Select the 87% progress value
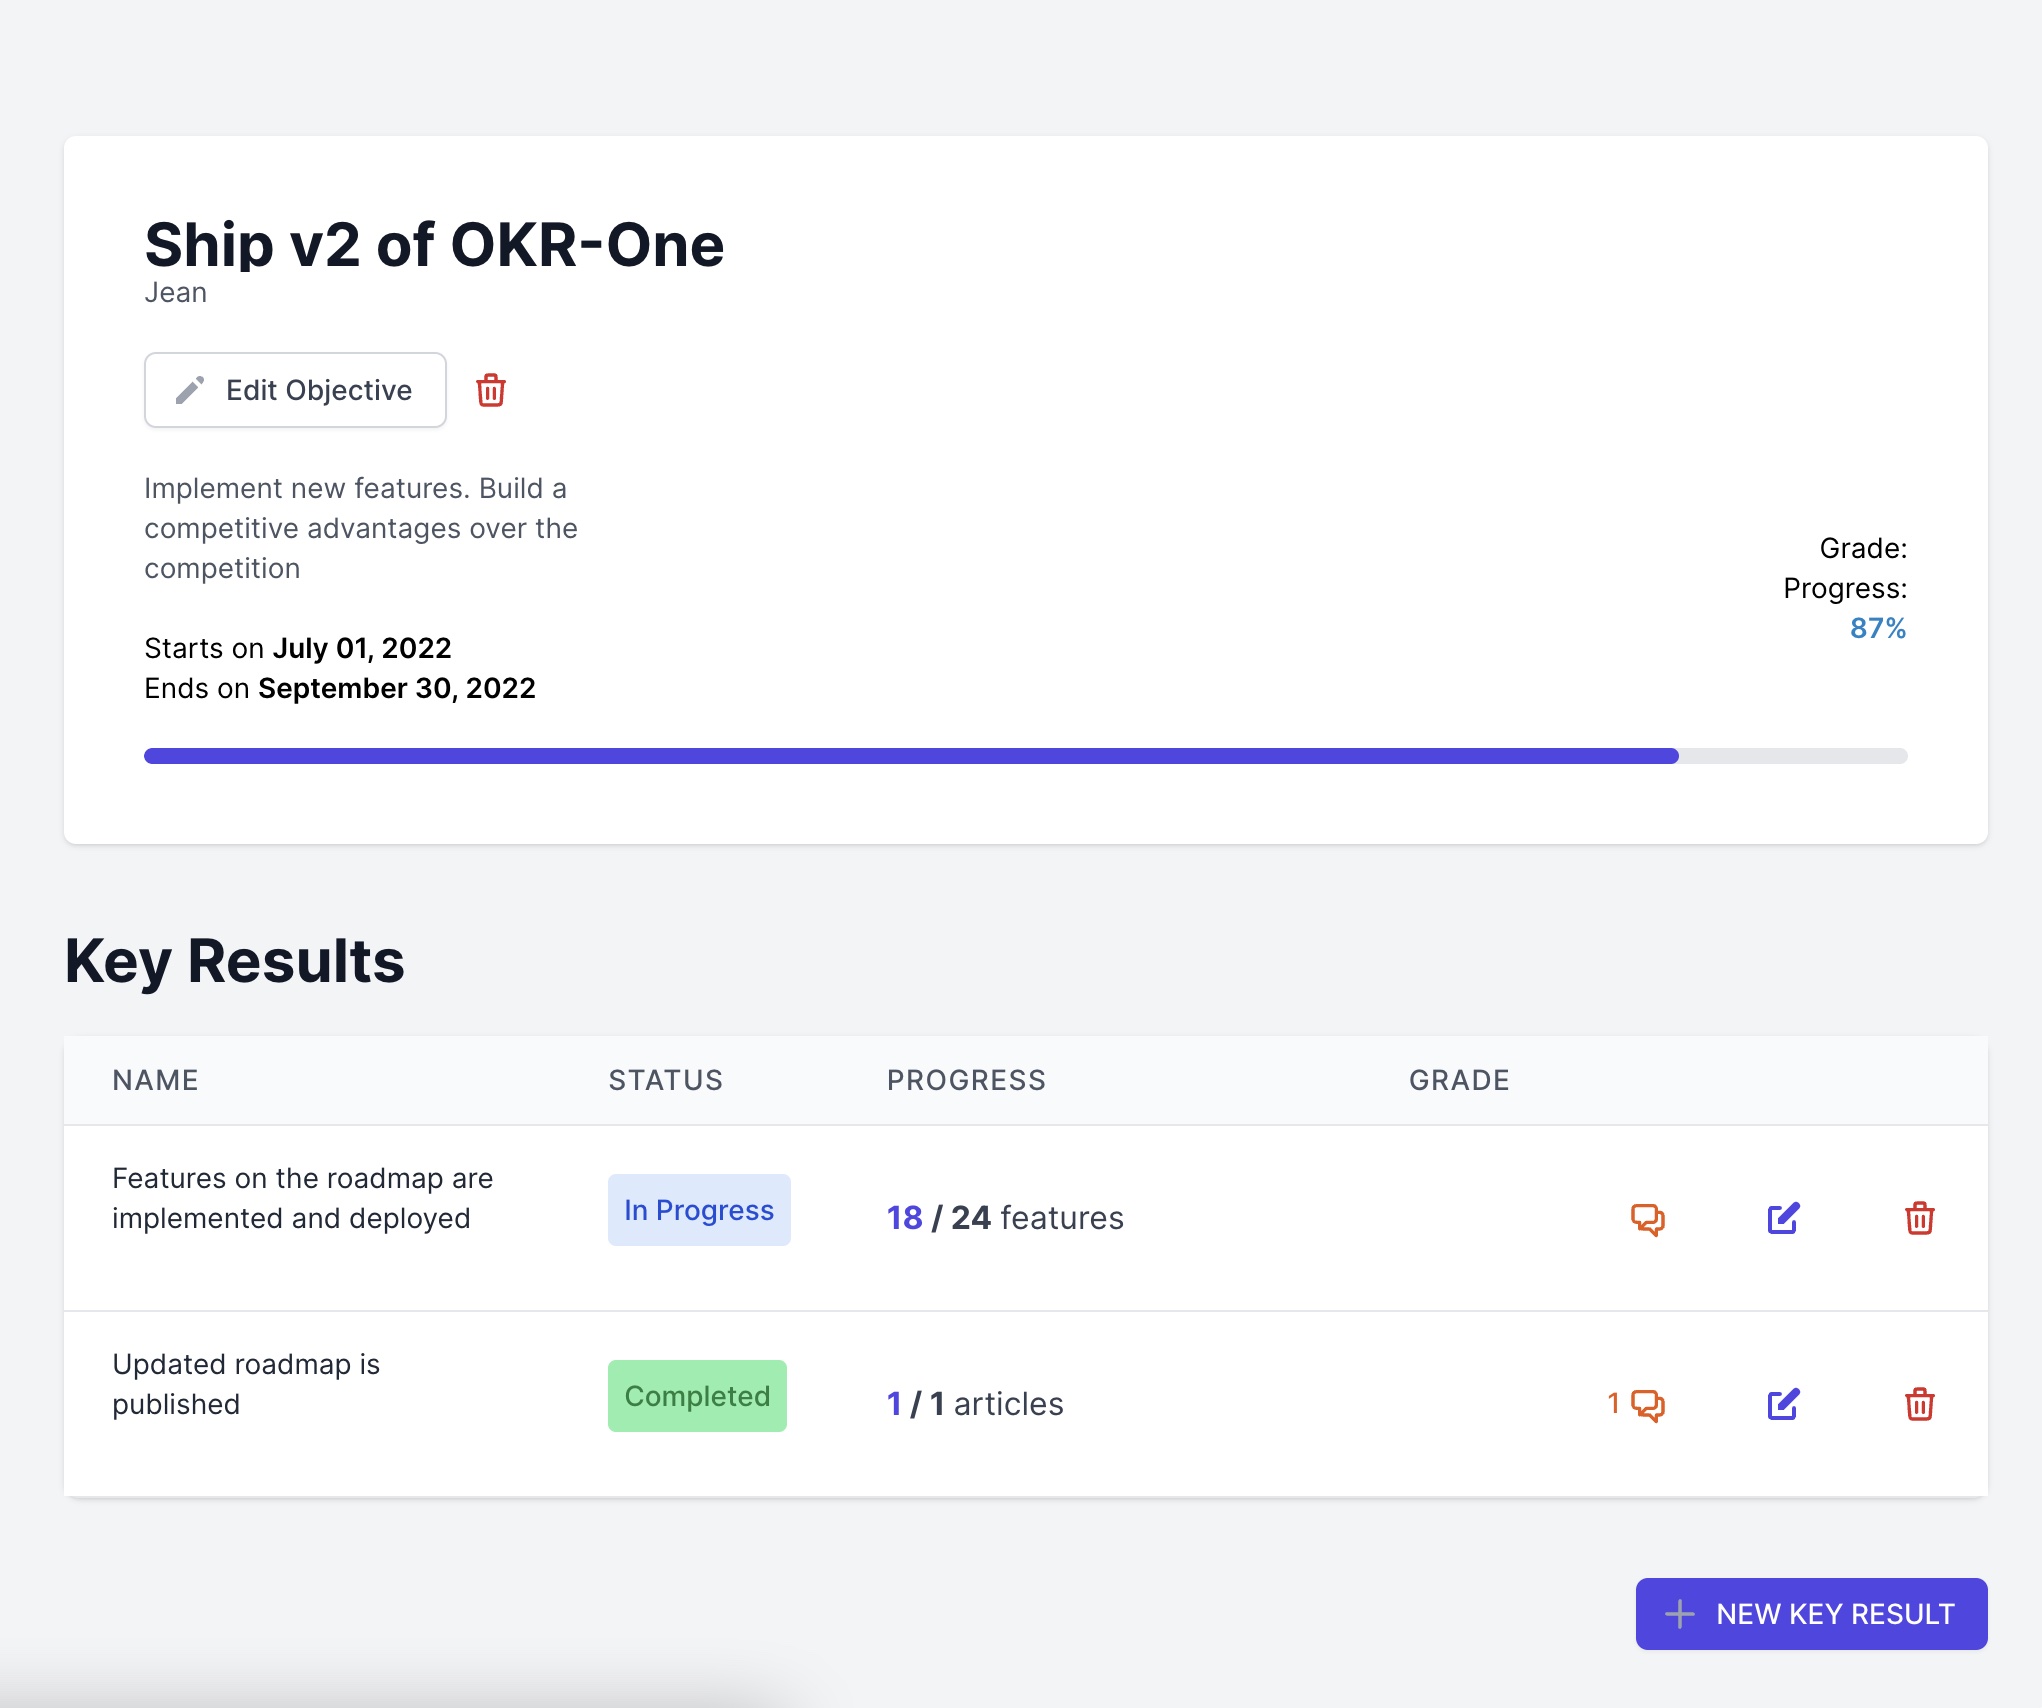 pos(1878,629)
